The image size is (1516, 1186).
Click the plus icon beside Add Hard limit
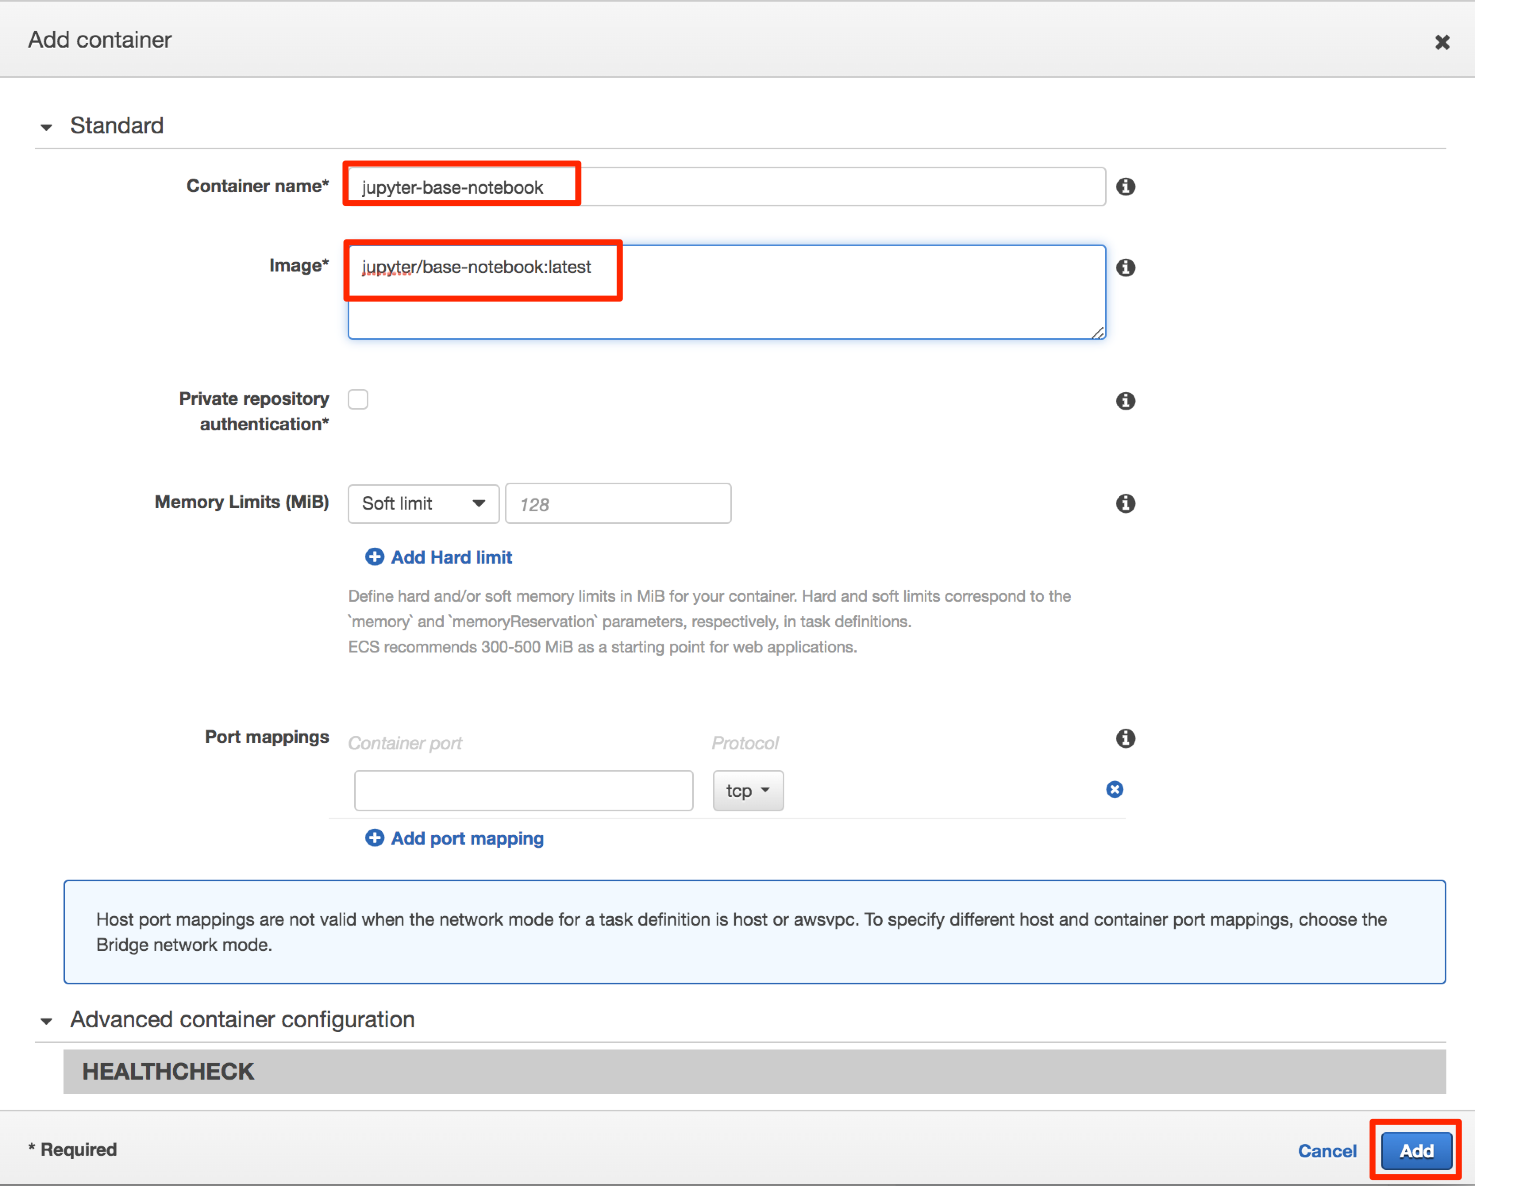coord(375,557)
